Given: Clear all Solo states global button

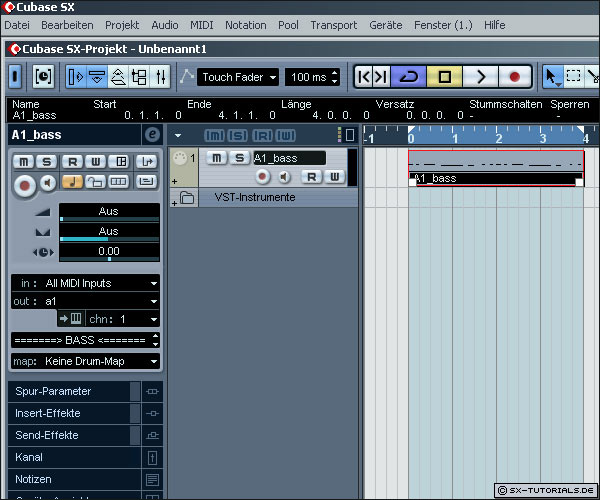Looking at the screenshot, I should coord(238,135).
